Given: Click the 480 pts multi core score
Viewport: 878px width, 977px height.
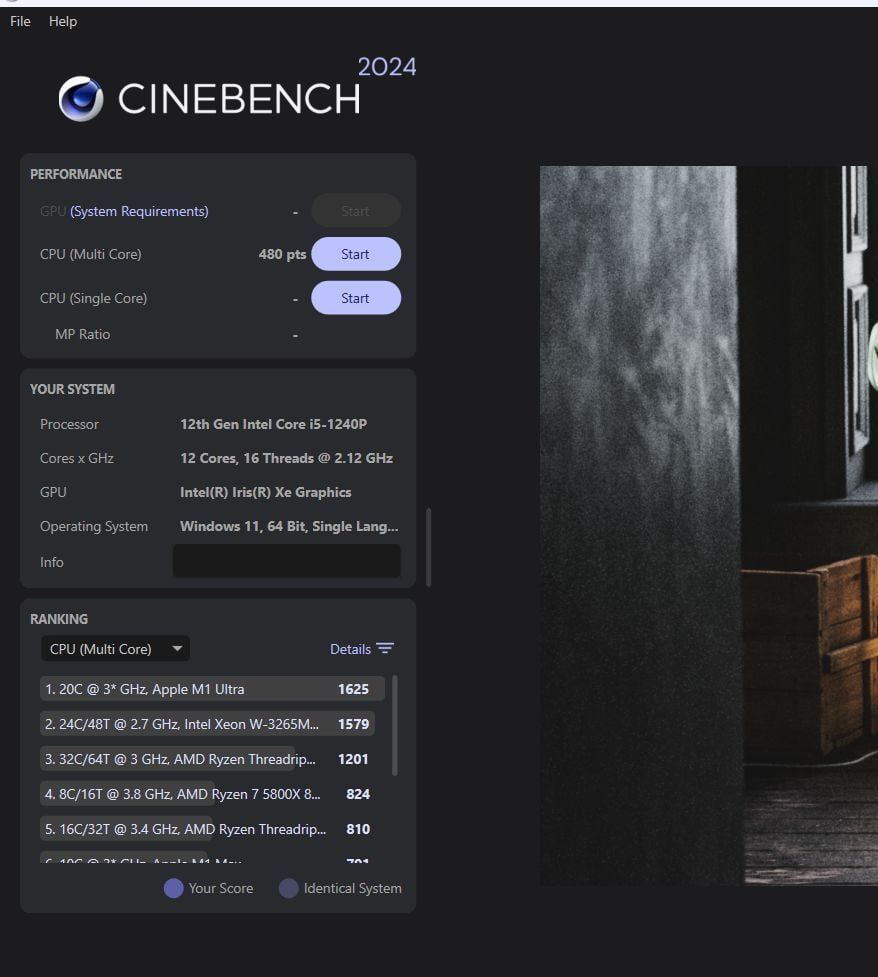Looking at the screenshot, I should point(282,254).
